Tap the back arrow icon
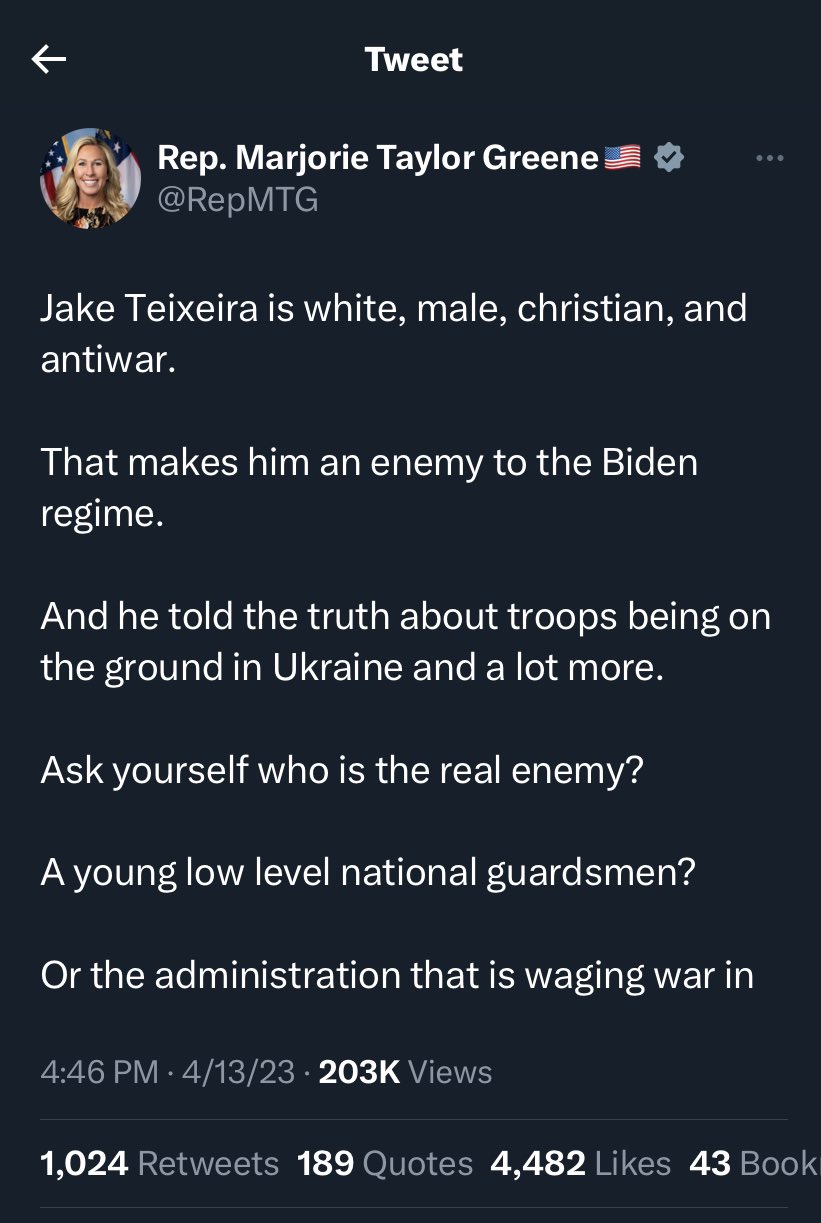821x1223 pixels. coord(49,60)
